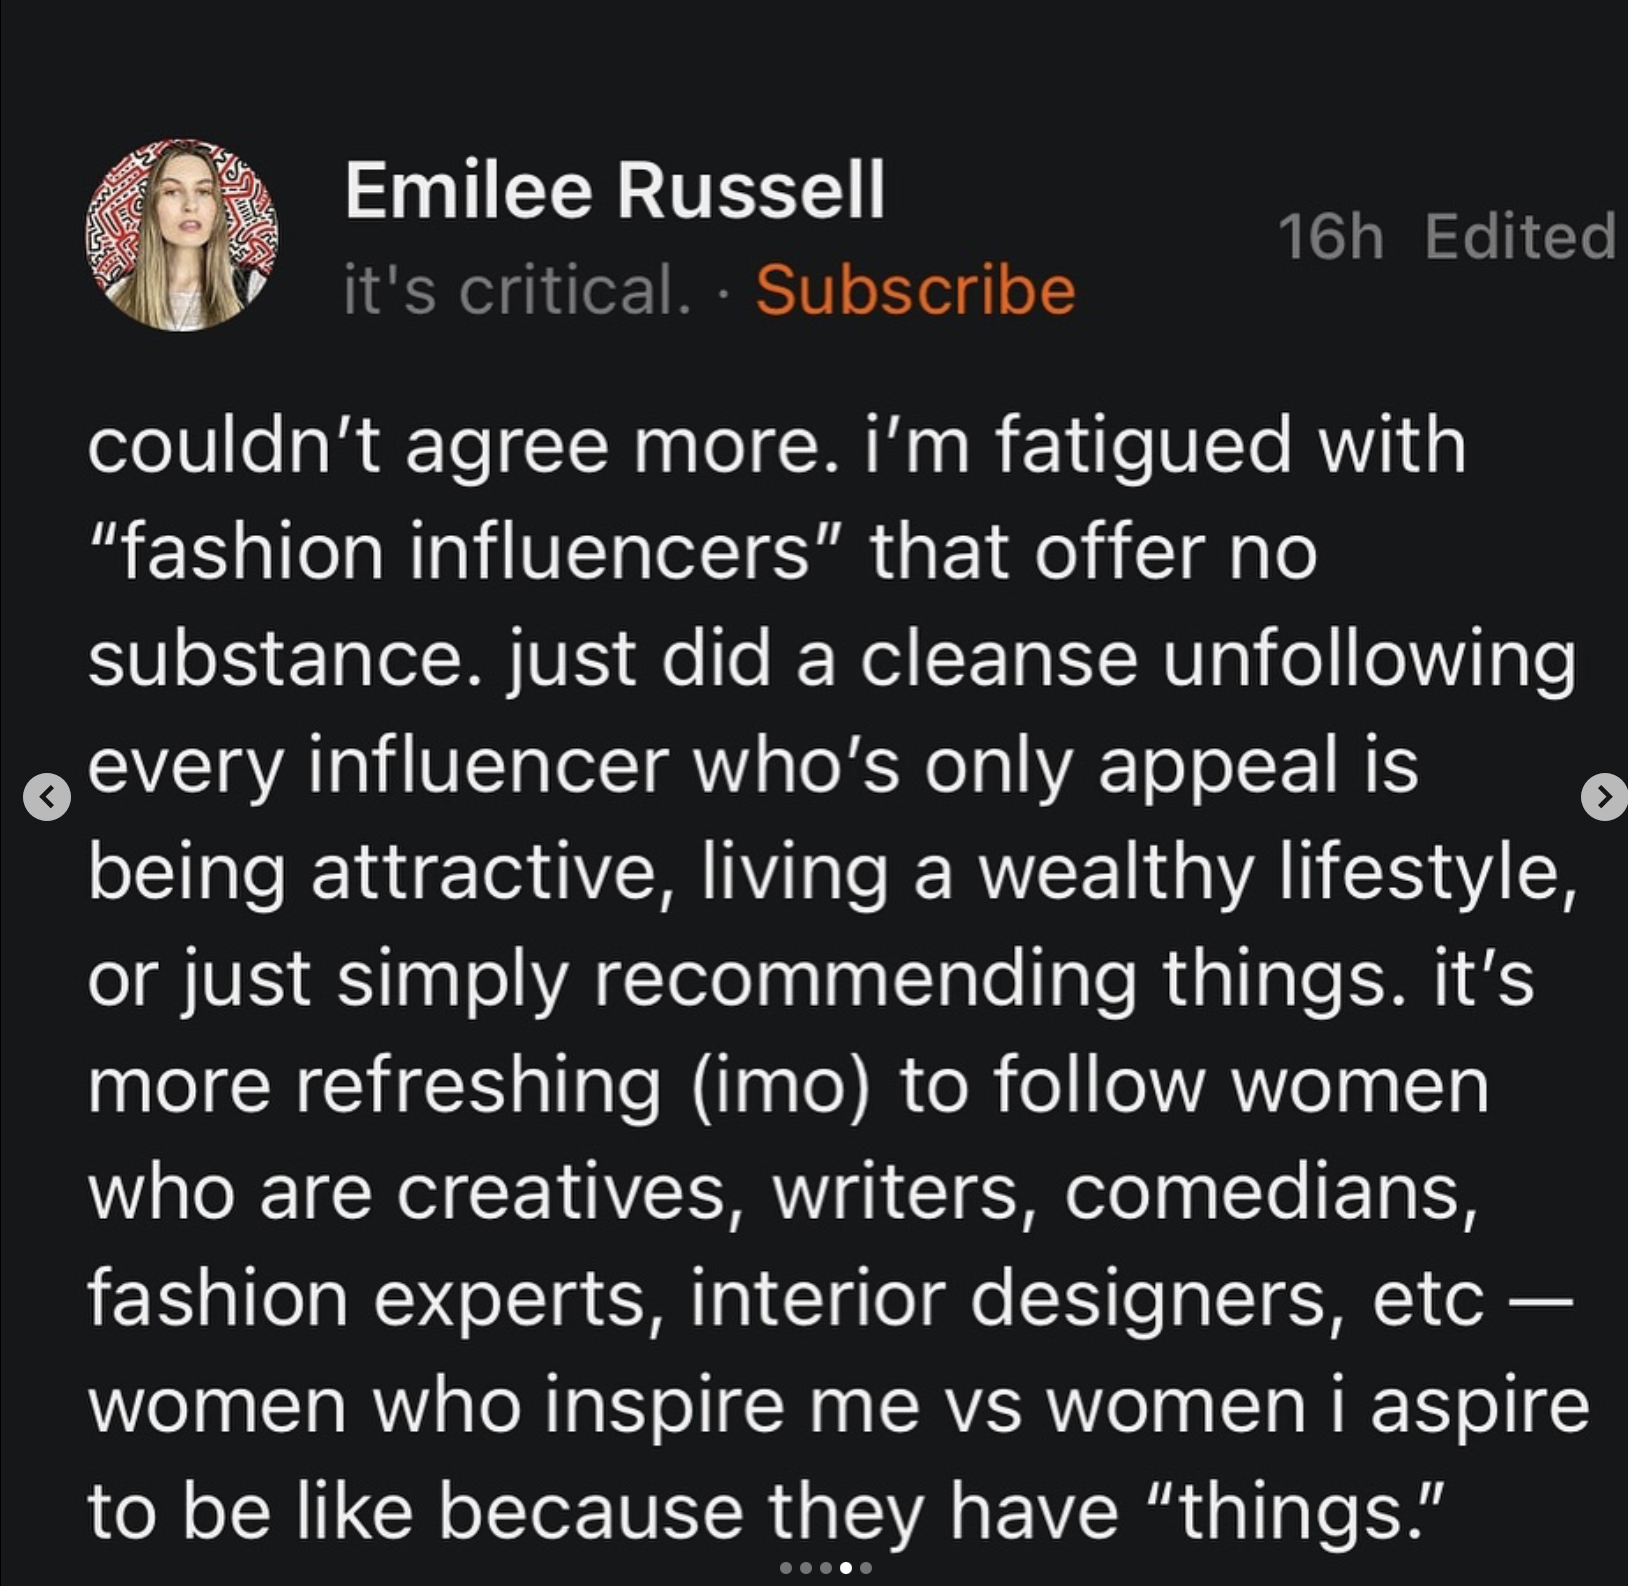Viewport: 1628px width, 1586px height.
Task: Go to the fifth carousel dot
Action: point(866,1568)
